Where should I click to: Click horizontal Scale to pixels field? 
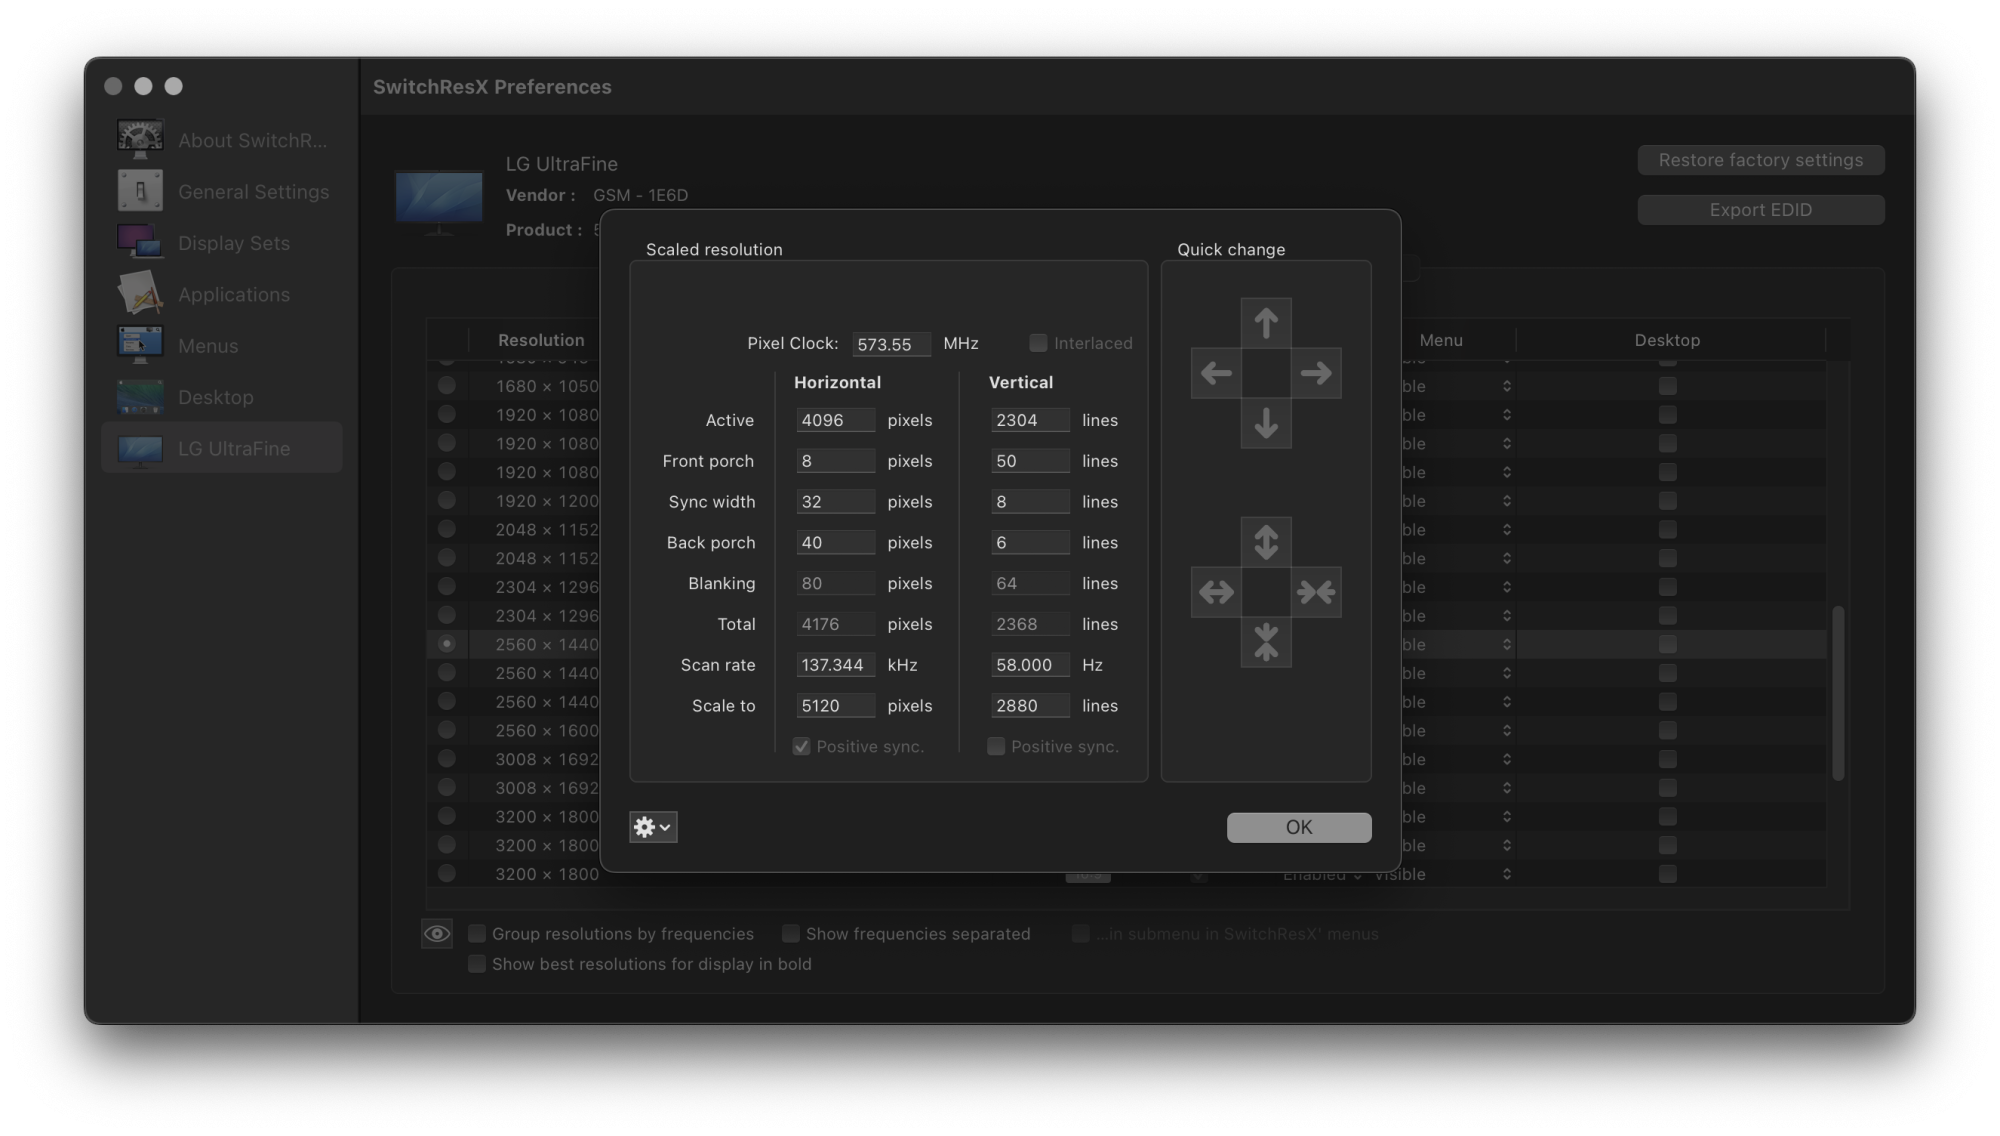pos(835,706)
